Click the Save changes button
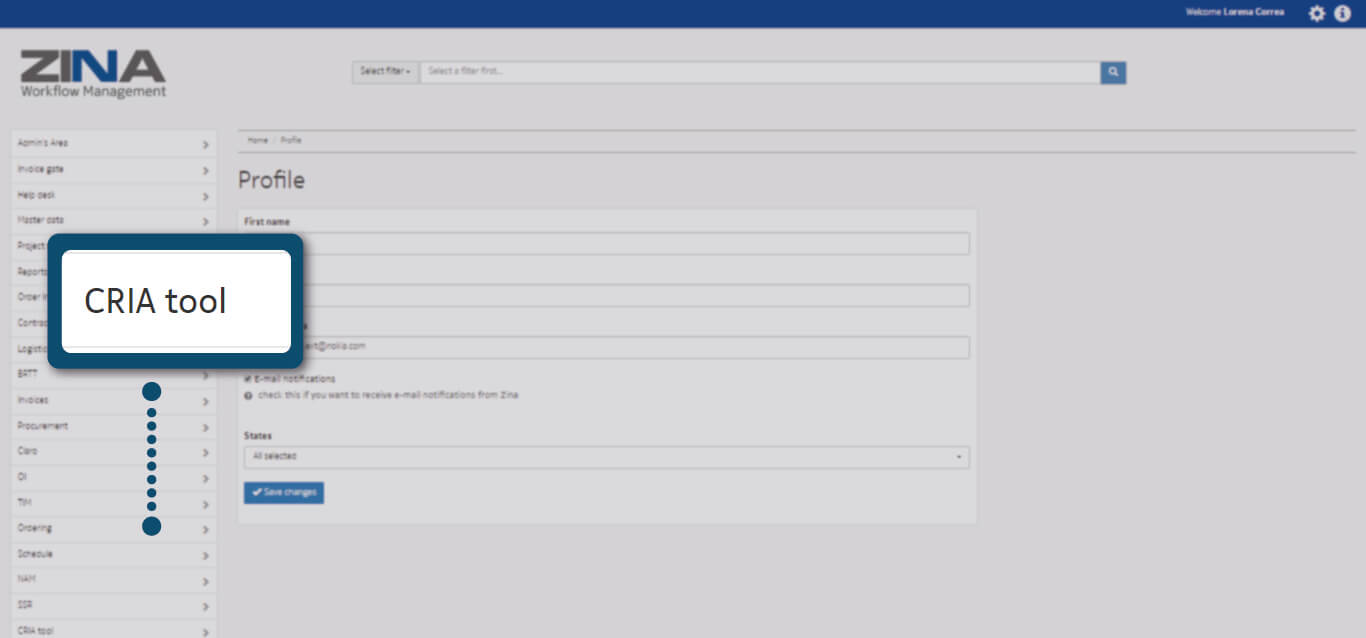1366x638 pixels. (x=284, y=493)
